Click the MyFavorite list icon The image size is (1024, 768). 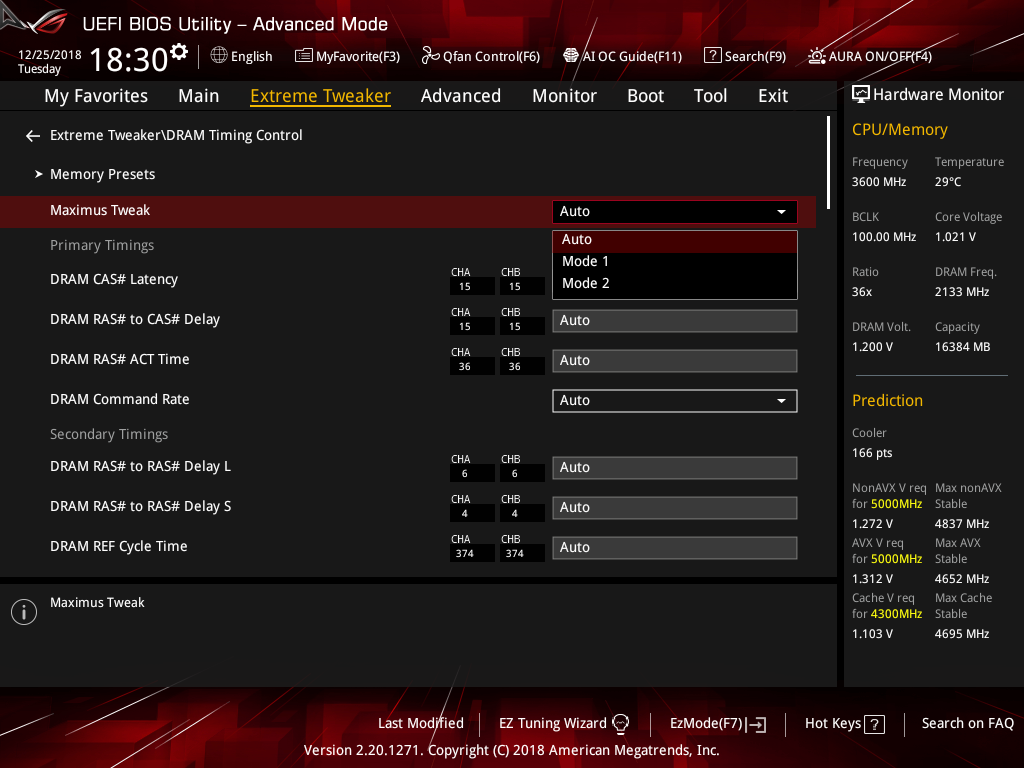point(303,56)
